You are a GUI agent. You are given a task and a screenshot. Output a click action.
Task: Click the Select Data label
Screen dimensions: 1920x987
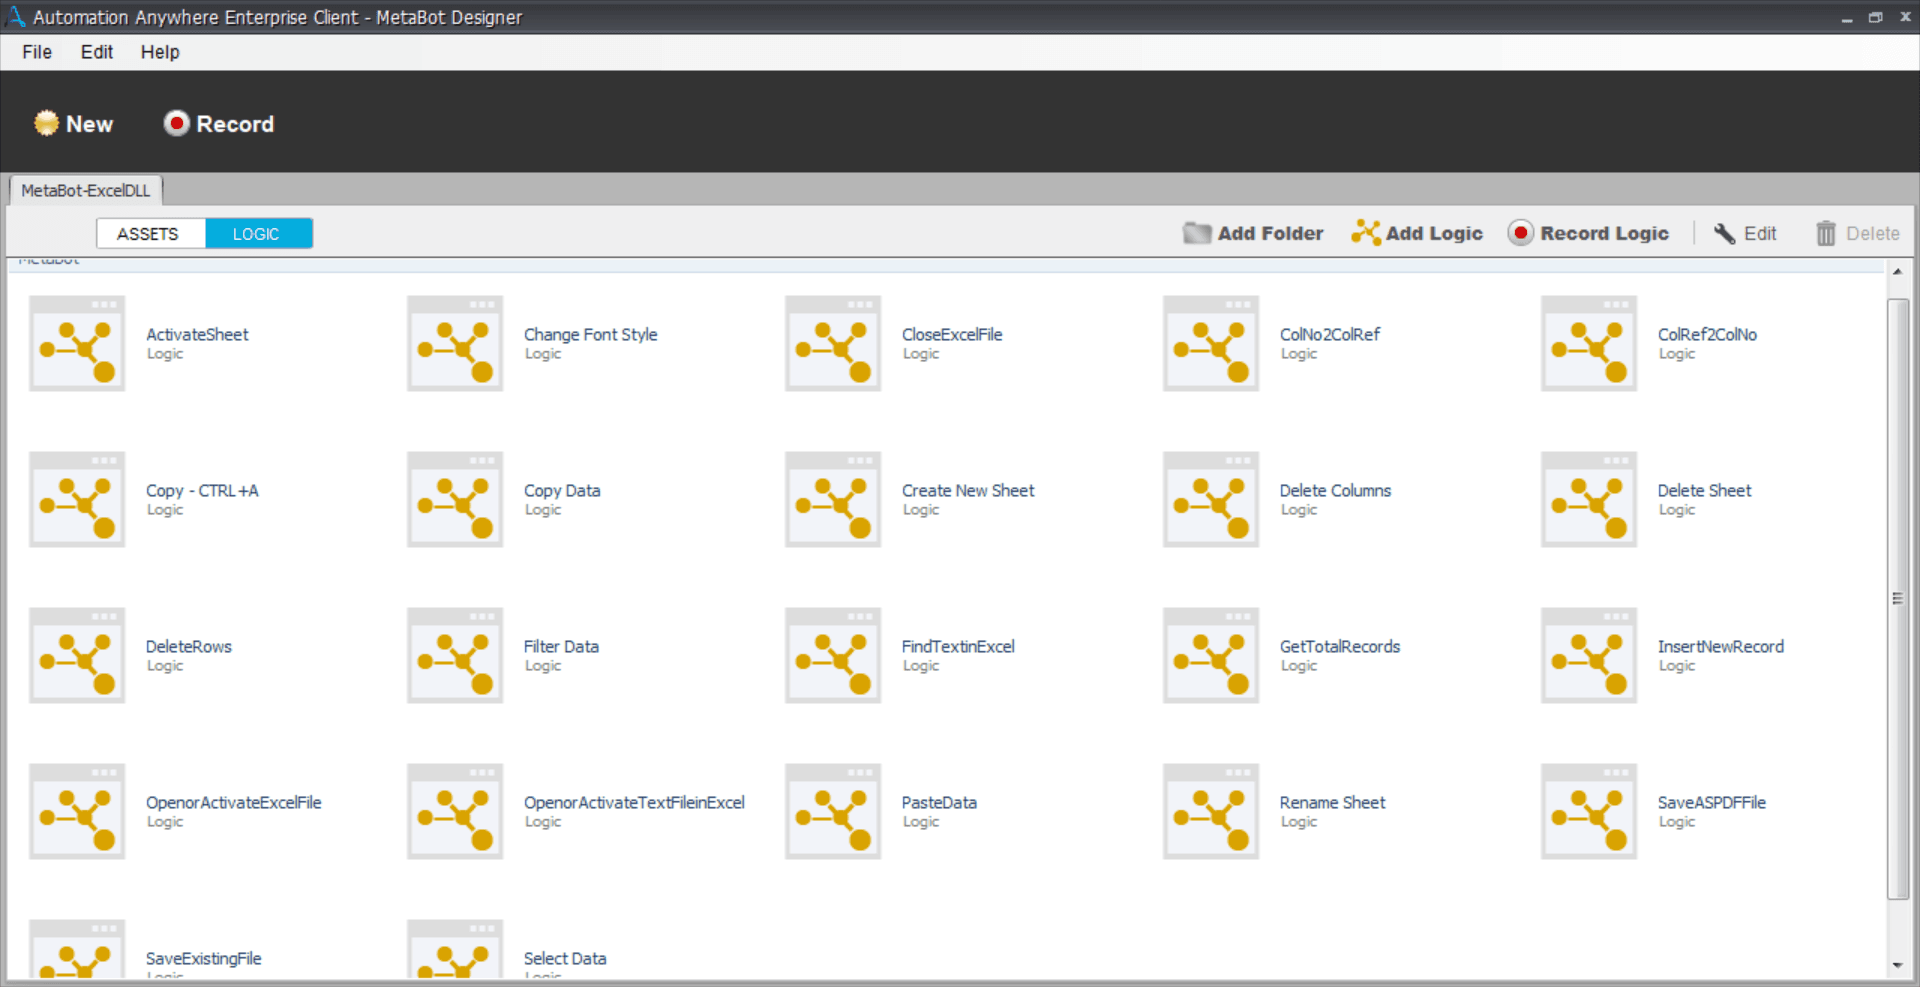(x=565, y=958)
